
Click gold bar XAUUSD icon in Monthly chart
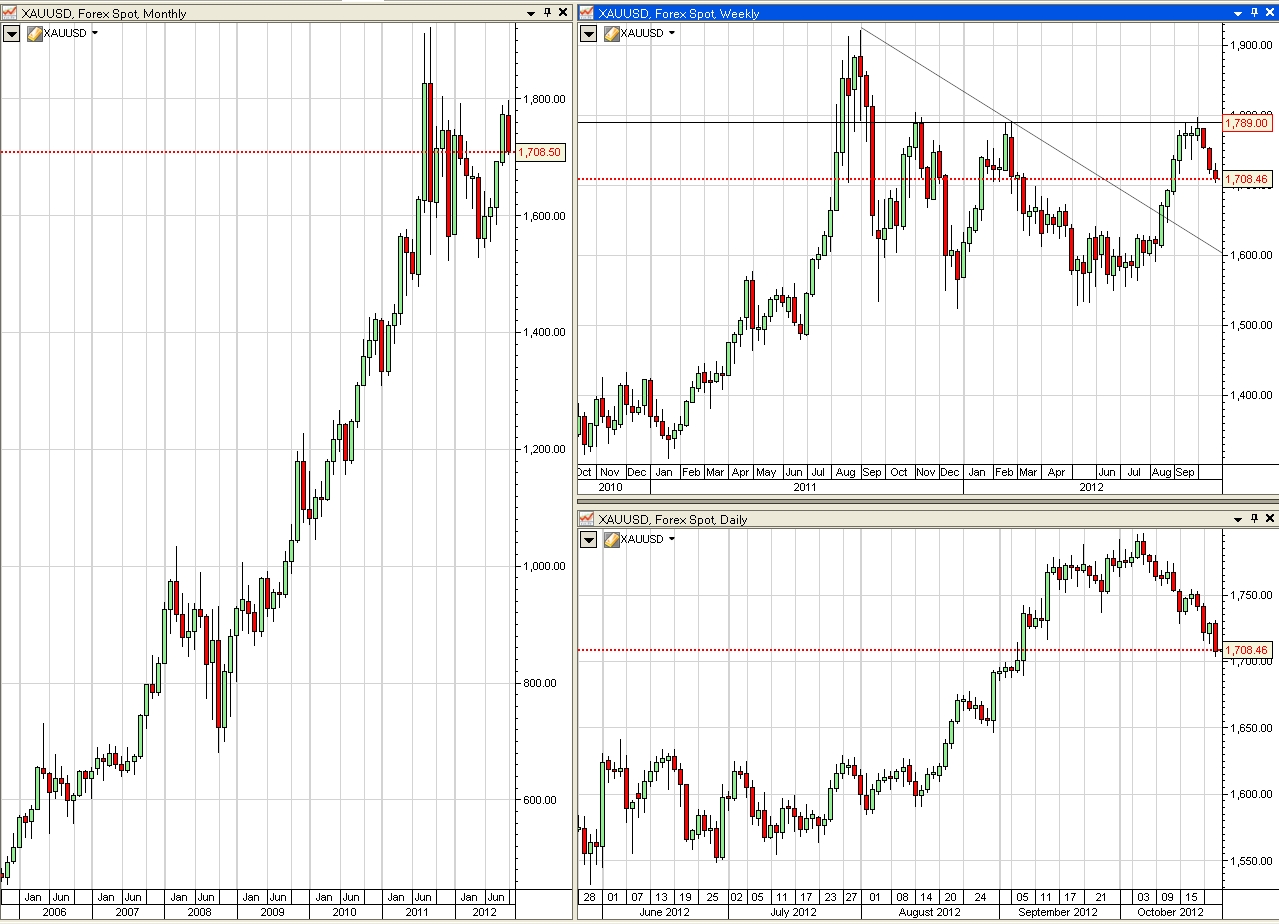pyautogui.click(x=35, y=33)
